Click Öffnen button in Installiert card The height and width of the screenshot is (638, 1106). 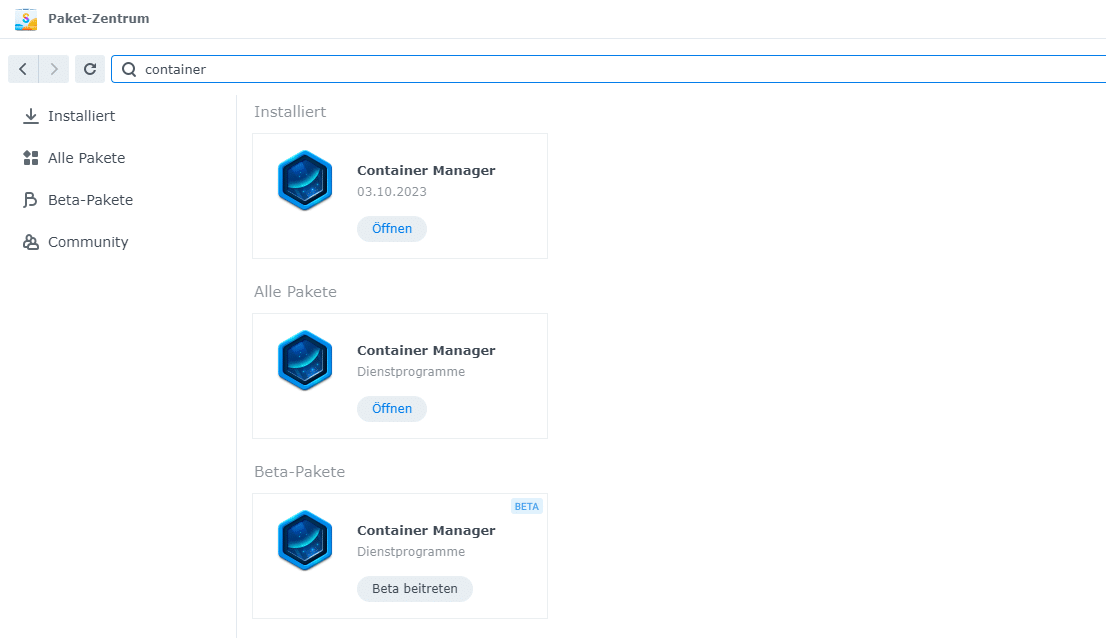pos(391,228)
